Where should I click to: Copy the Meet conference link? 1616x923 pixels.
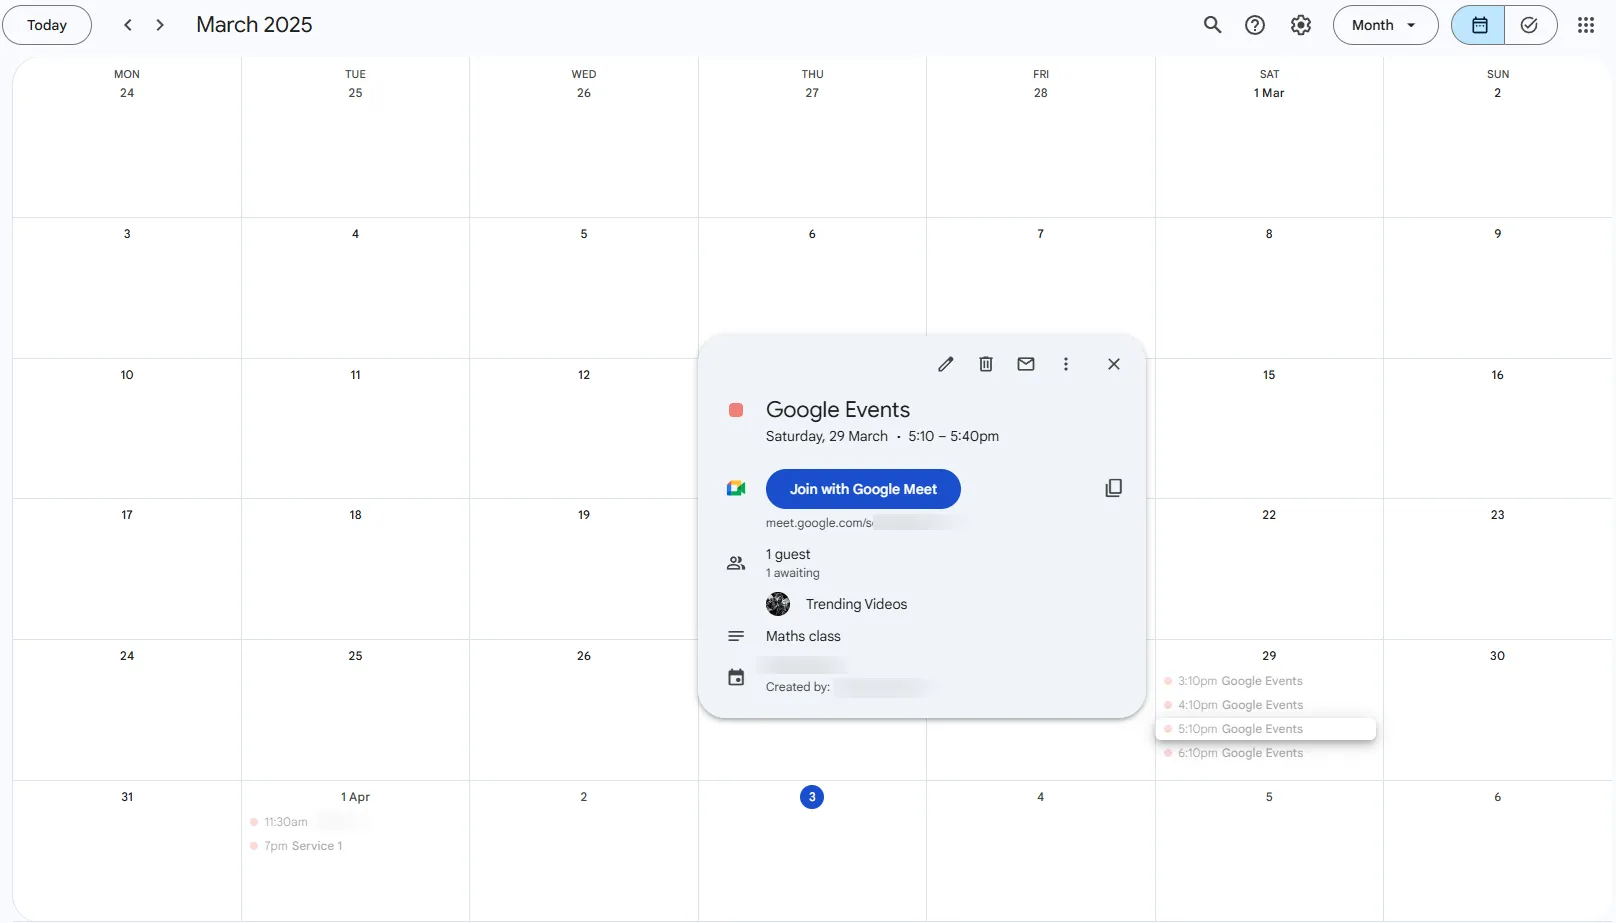tap(1113, 488)
